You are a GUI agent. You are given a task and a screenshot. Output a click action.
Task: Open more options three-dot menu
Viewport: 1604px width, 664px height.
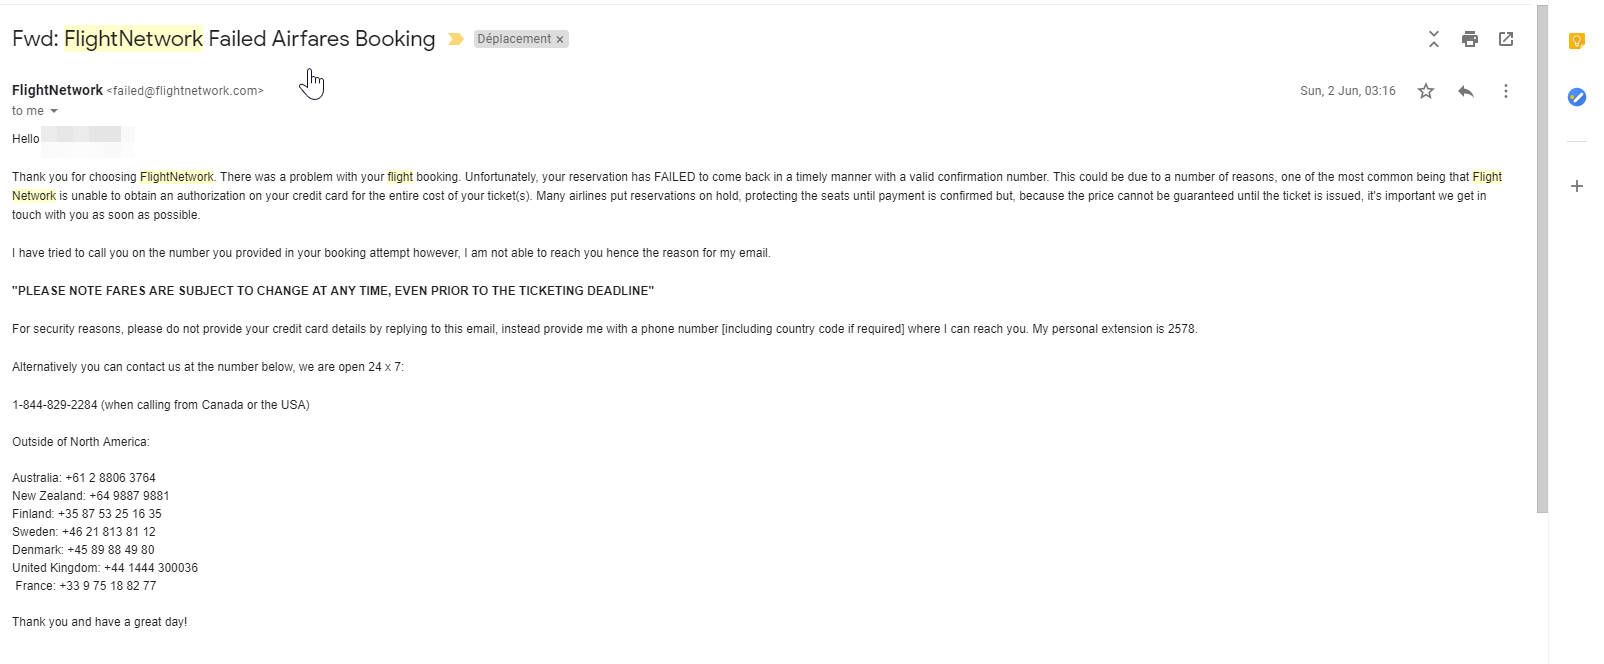[x=1506, y=91]
